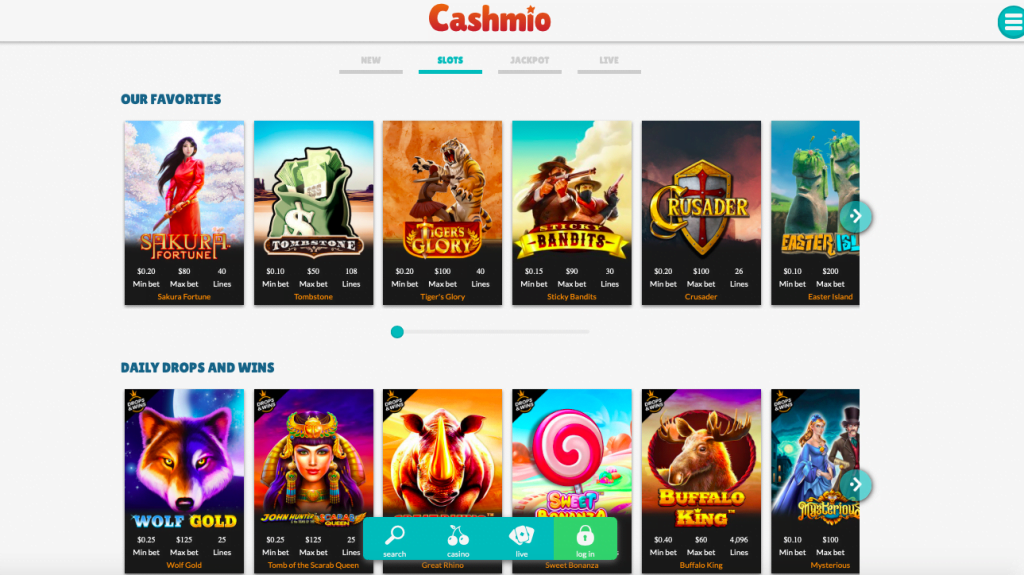Advance the Daily Drops and Wins carousel arrow
The width and height of the screenshot is (1024, 575).
click(x=856, y=485)
